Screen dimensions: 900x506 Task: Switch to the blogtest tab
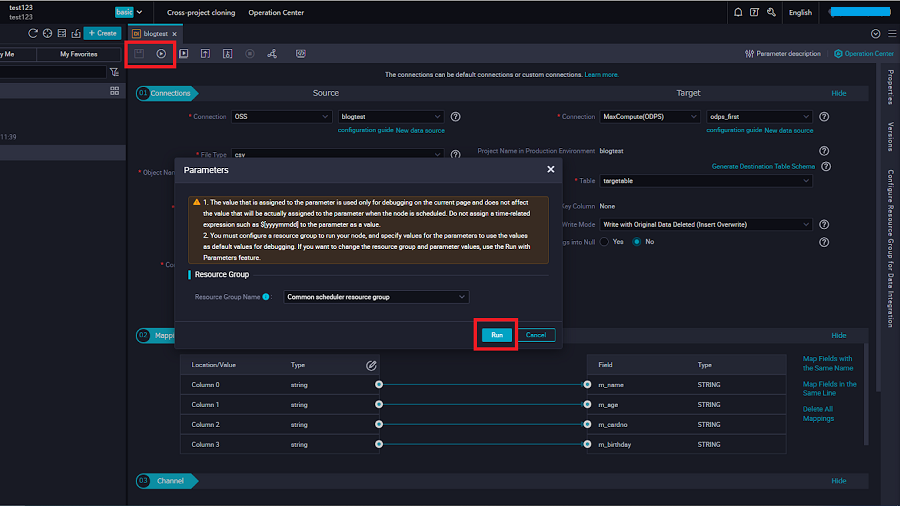pyautogui.click(x=154, y=33)
